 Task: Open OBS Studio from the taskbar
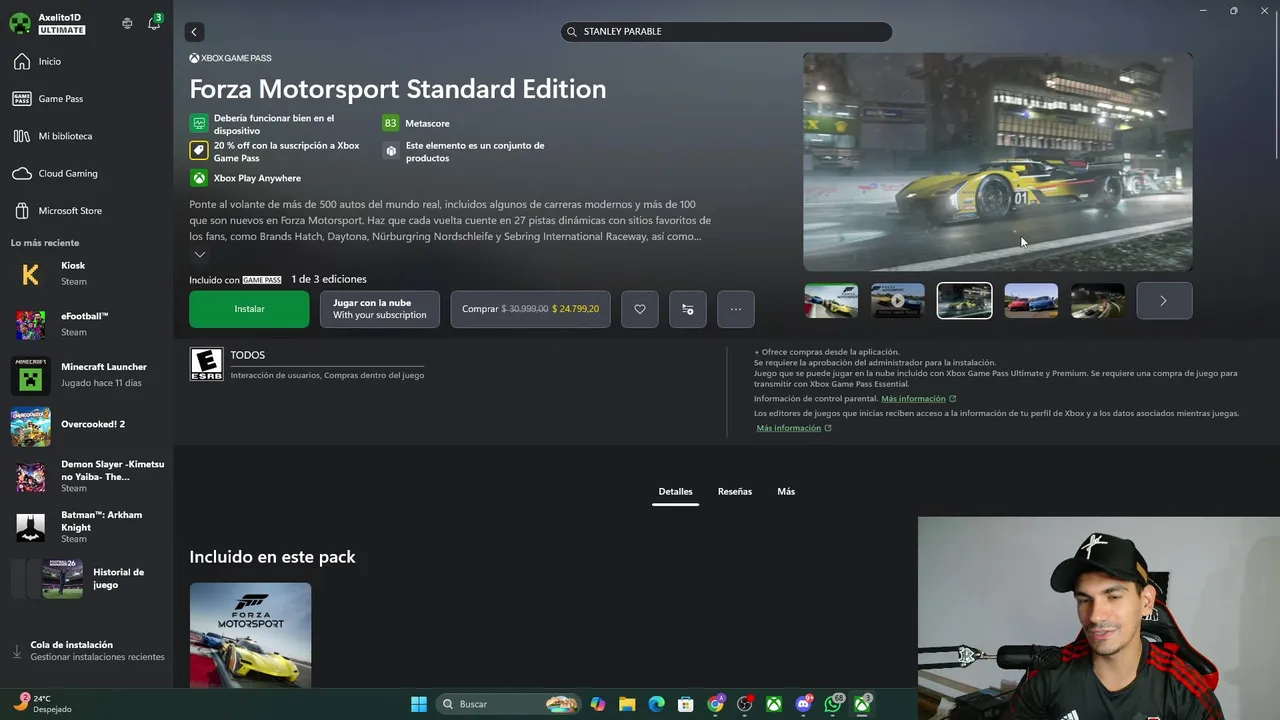click(745, 704)
